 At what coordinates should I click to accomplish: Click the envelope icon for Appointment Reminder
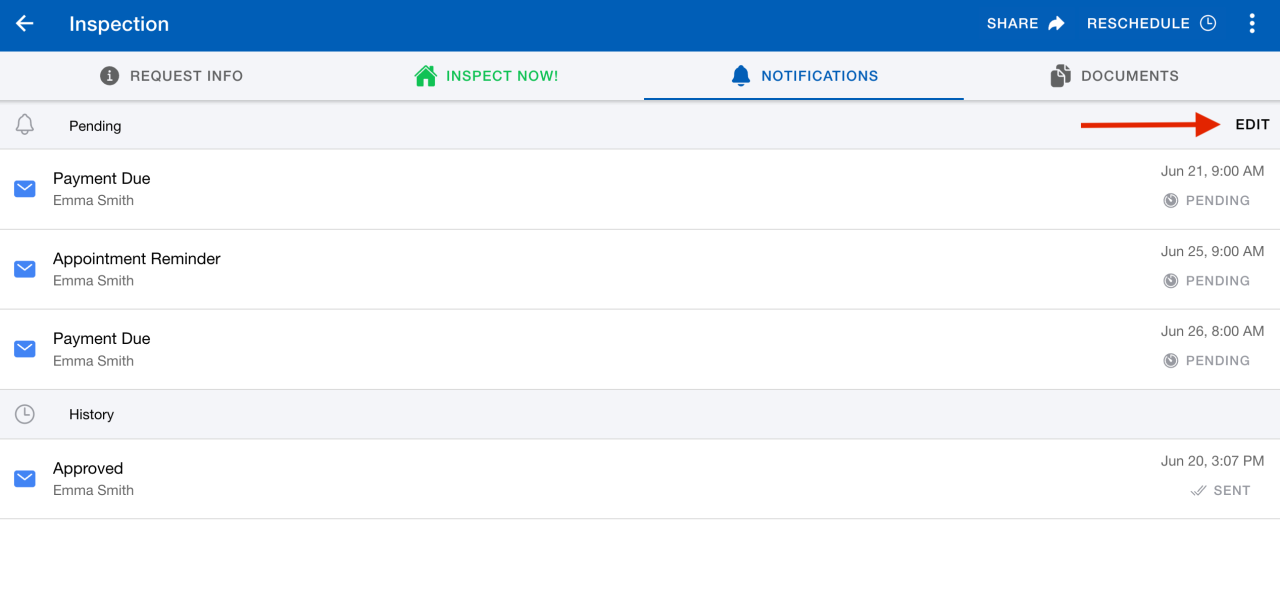[x=24, y=268]
